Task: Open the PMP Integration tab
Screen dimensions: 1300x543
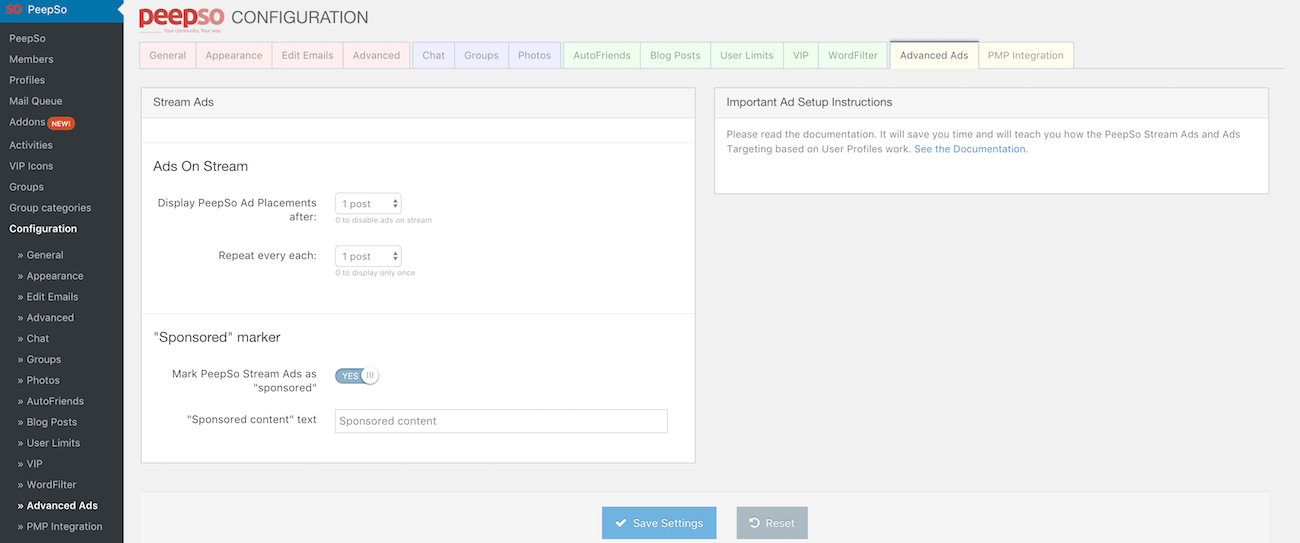Action: click(x=1025, y=55)
